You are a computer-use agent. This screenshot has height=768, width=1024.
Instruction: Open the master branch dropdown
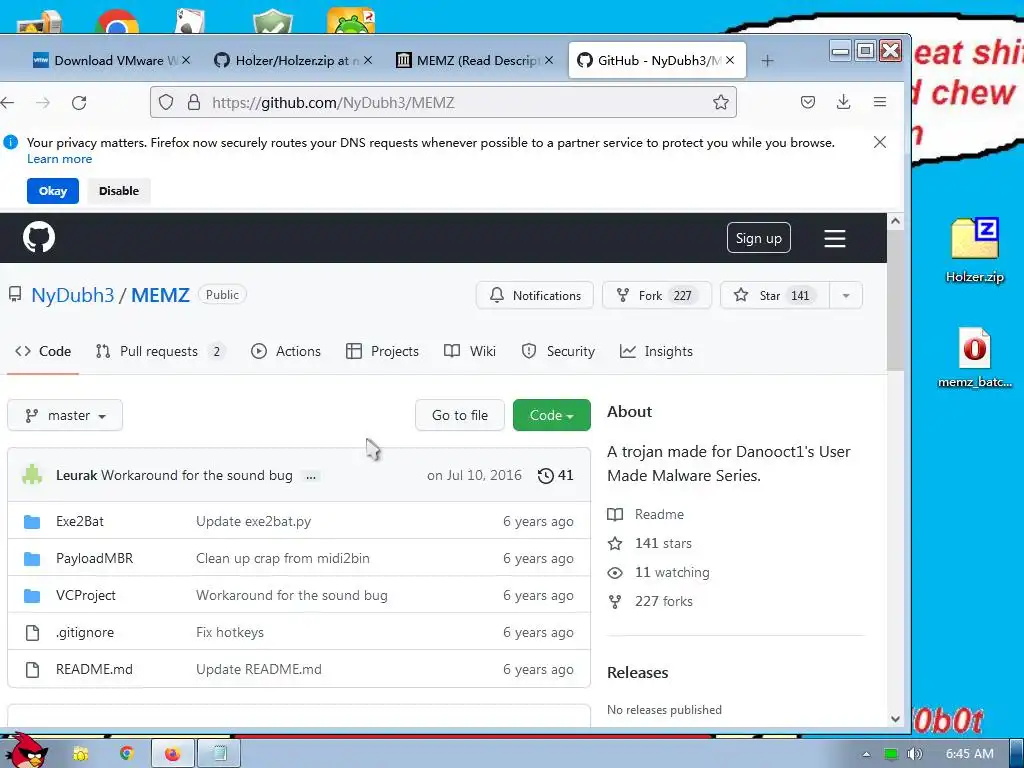[65, 415]
